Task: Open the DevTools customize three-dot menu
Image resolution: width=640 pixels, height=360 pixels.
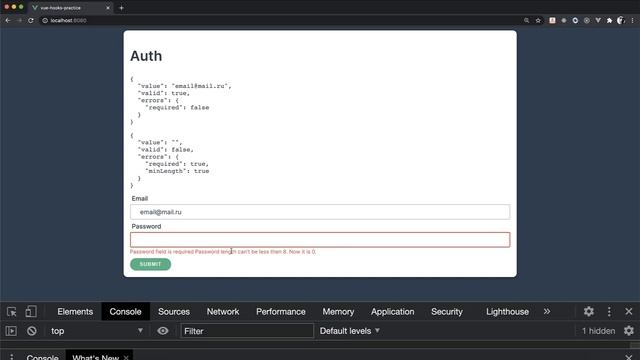Action: [x=609, y=311]
